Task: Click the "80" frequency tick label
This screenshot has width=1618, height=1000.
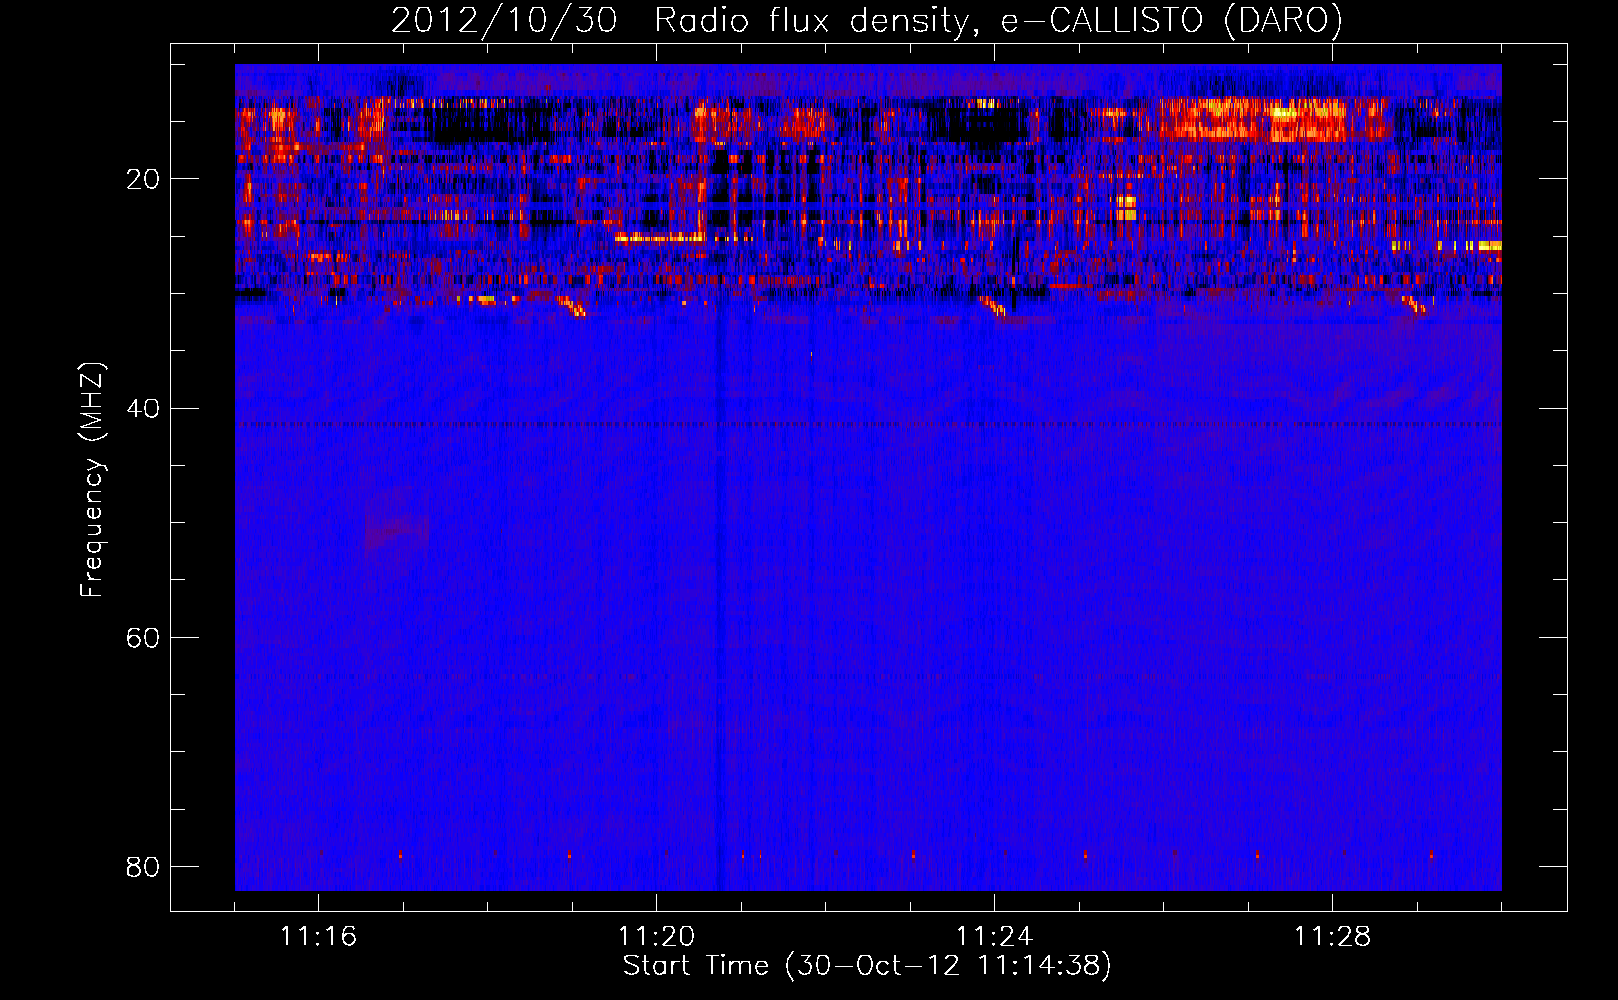Action: pos(143,867)
